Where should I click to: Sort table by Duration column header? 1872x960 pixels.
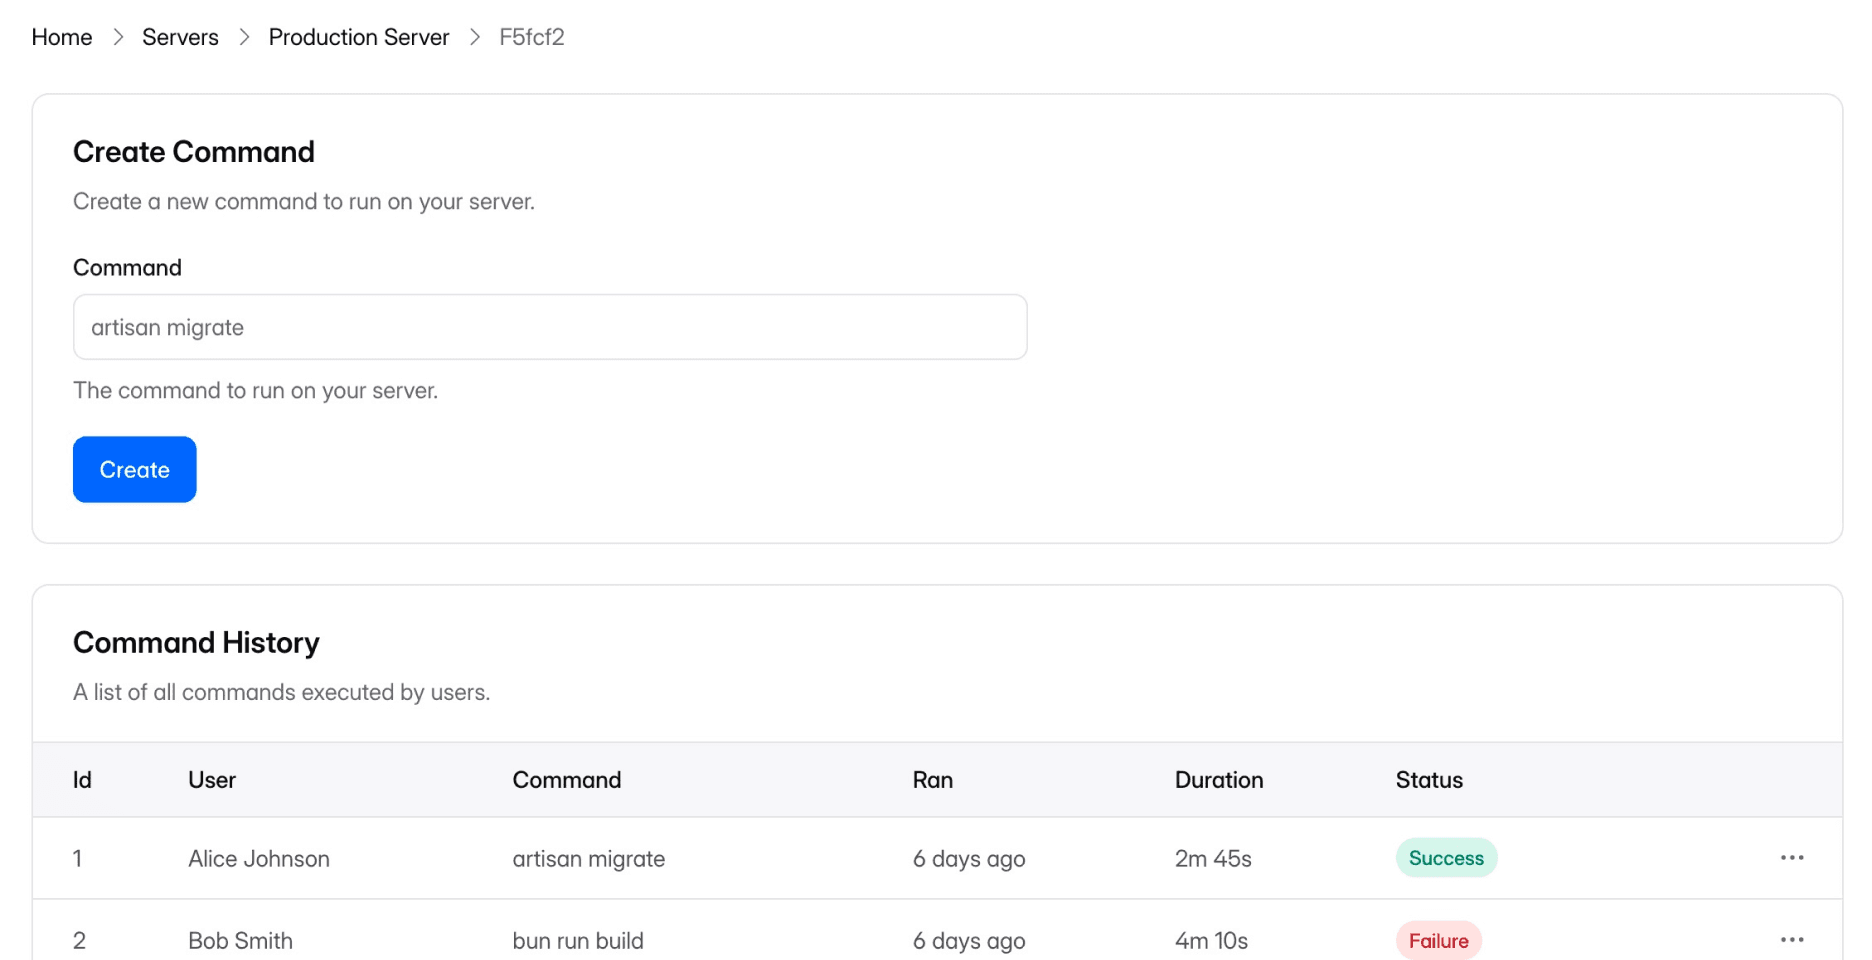(x=1218, y=780)
